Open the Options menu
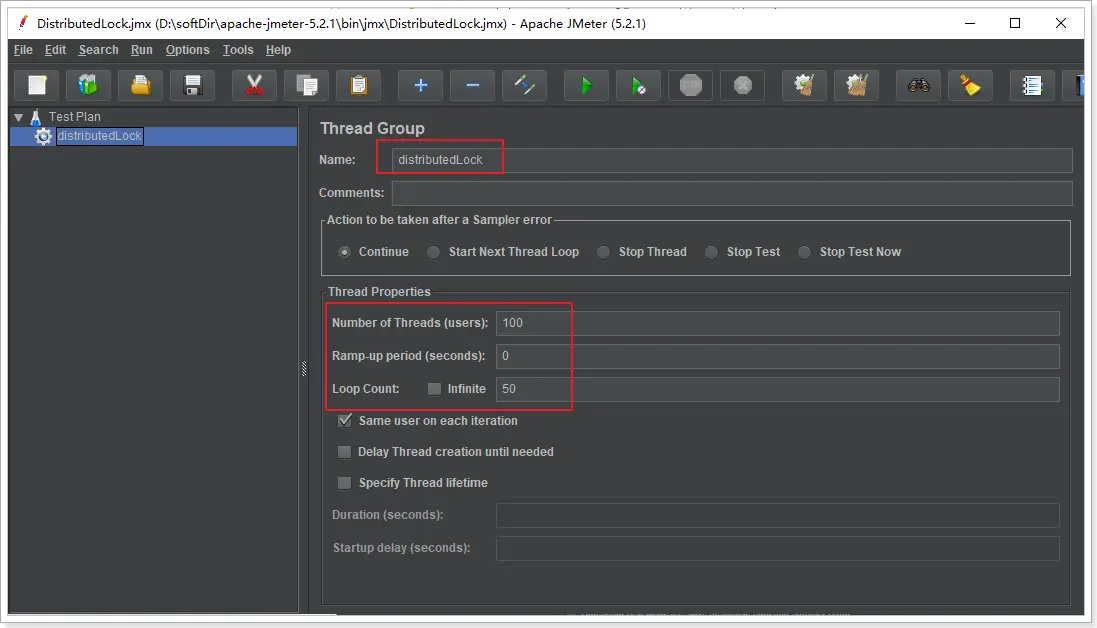 [x=187, y=50]
